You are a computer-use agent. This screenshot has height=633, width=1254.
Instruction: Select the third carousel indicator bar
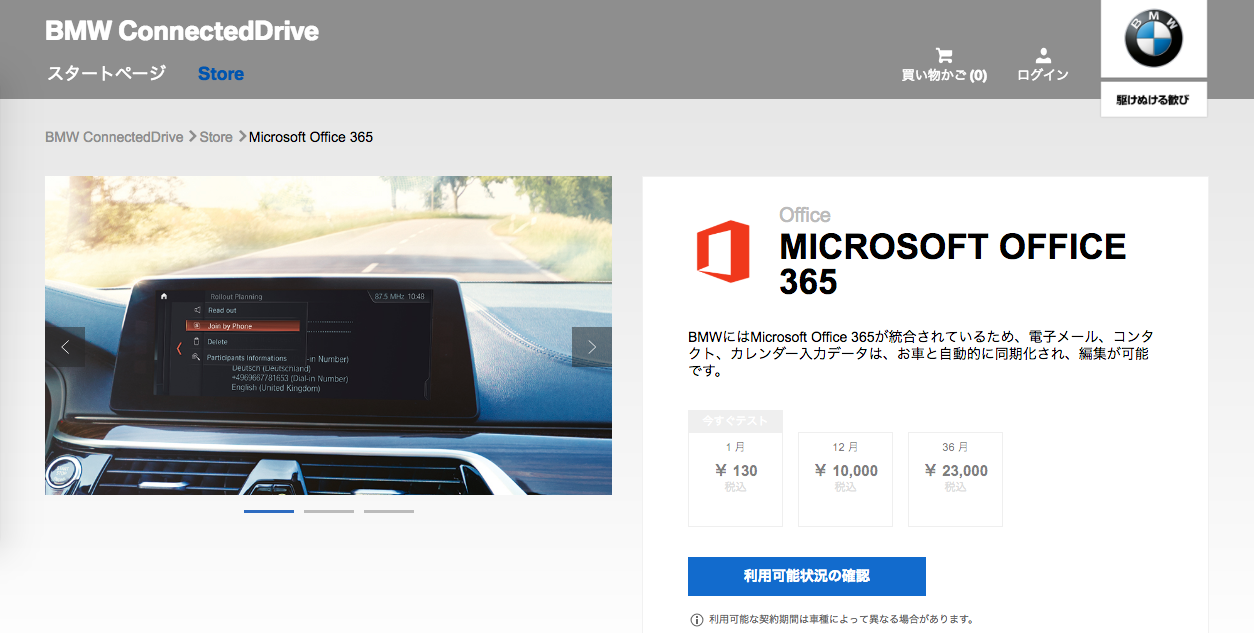pos(389,511)
